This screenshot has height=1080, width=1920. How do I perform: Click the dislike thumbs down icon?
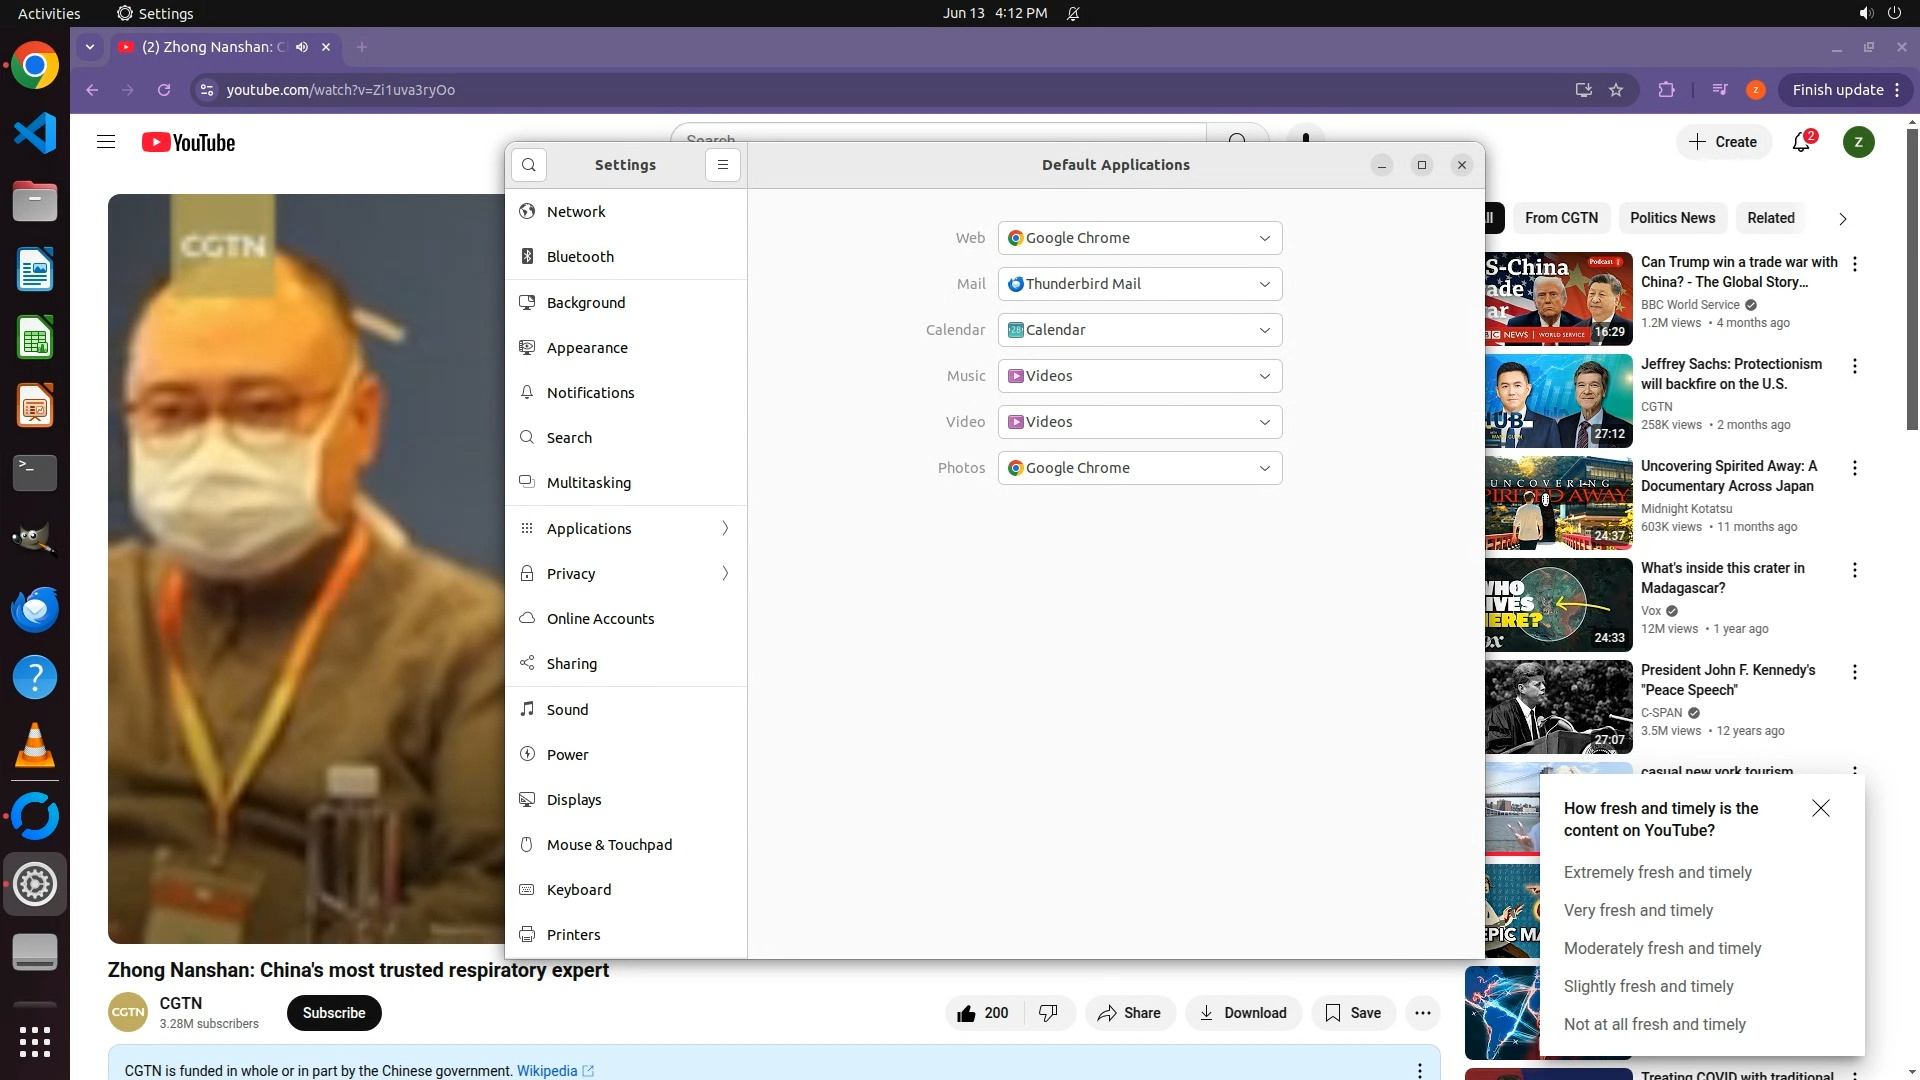tap(1048, 1013)
